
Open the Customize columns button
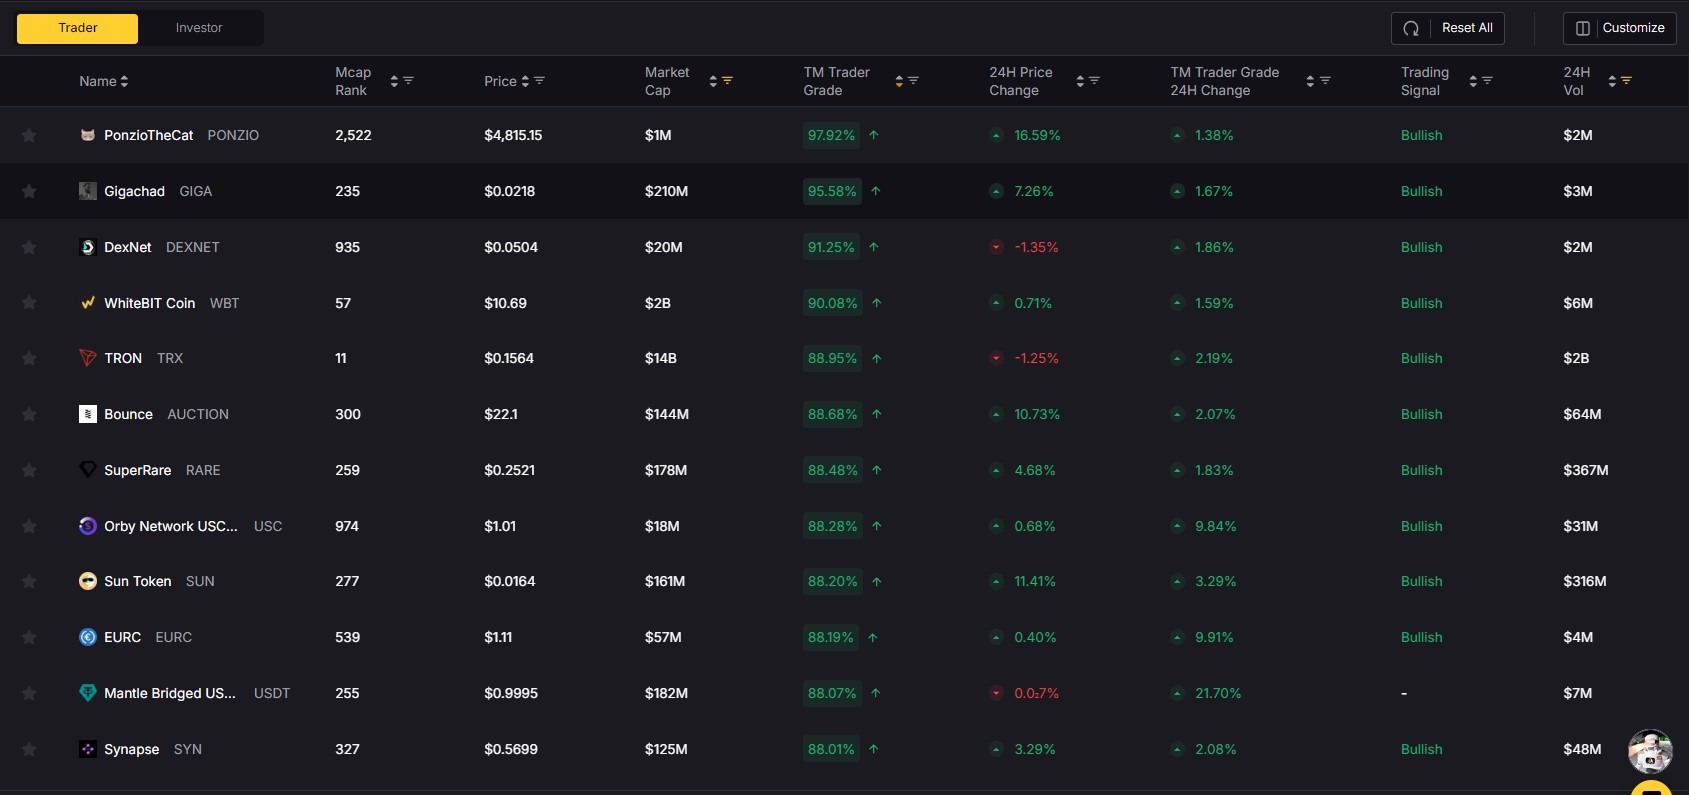(x=1619, y=28)
